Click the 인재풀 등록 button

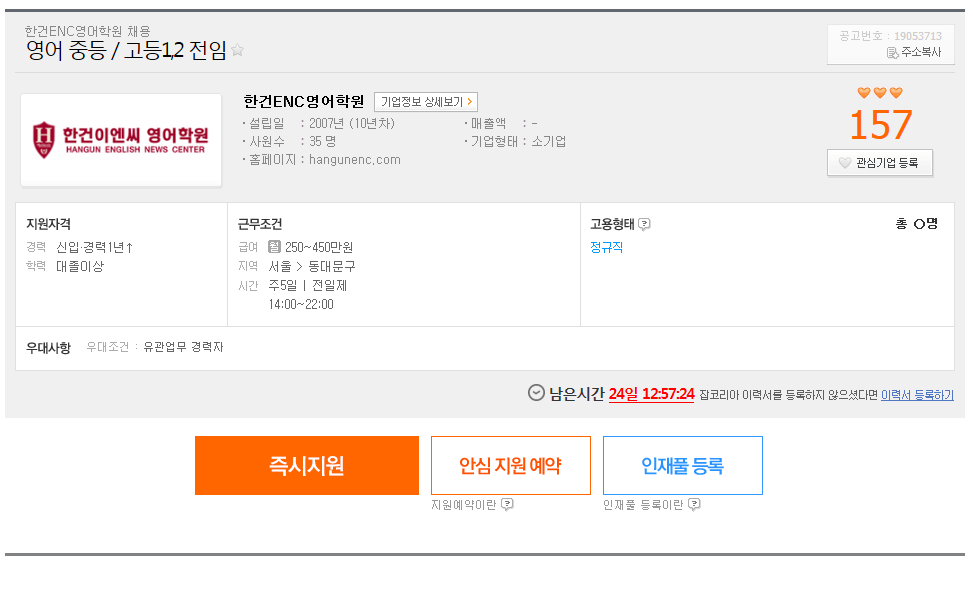tap(683, 465)
